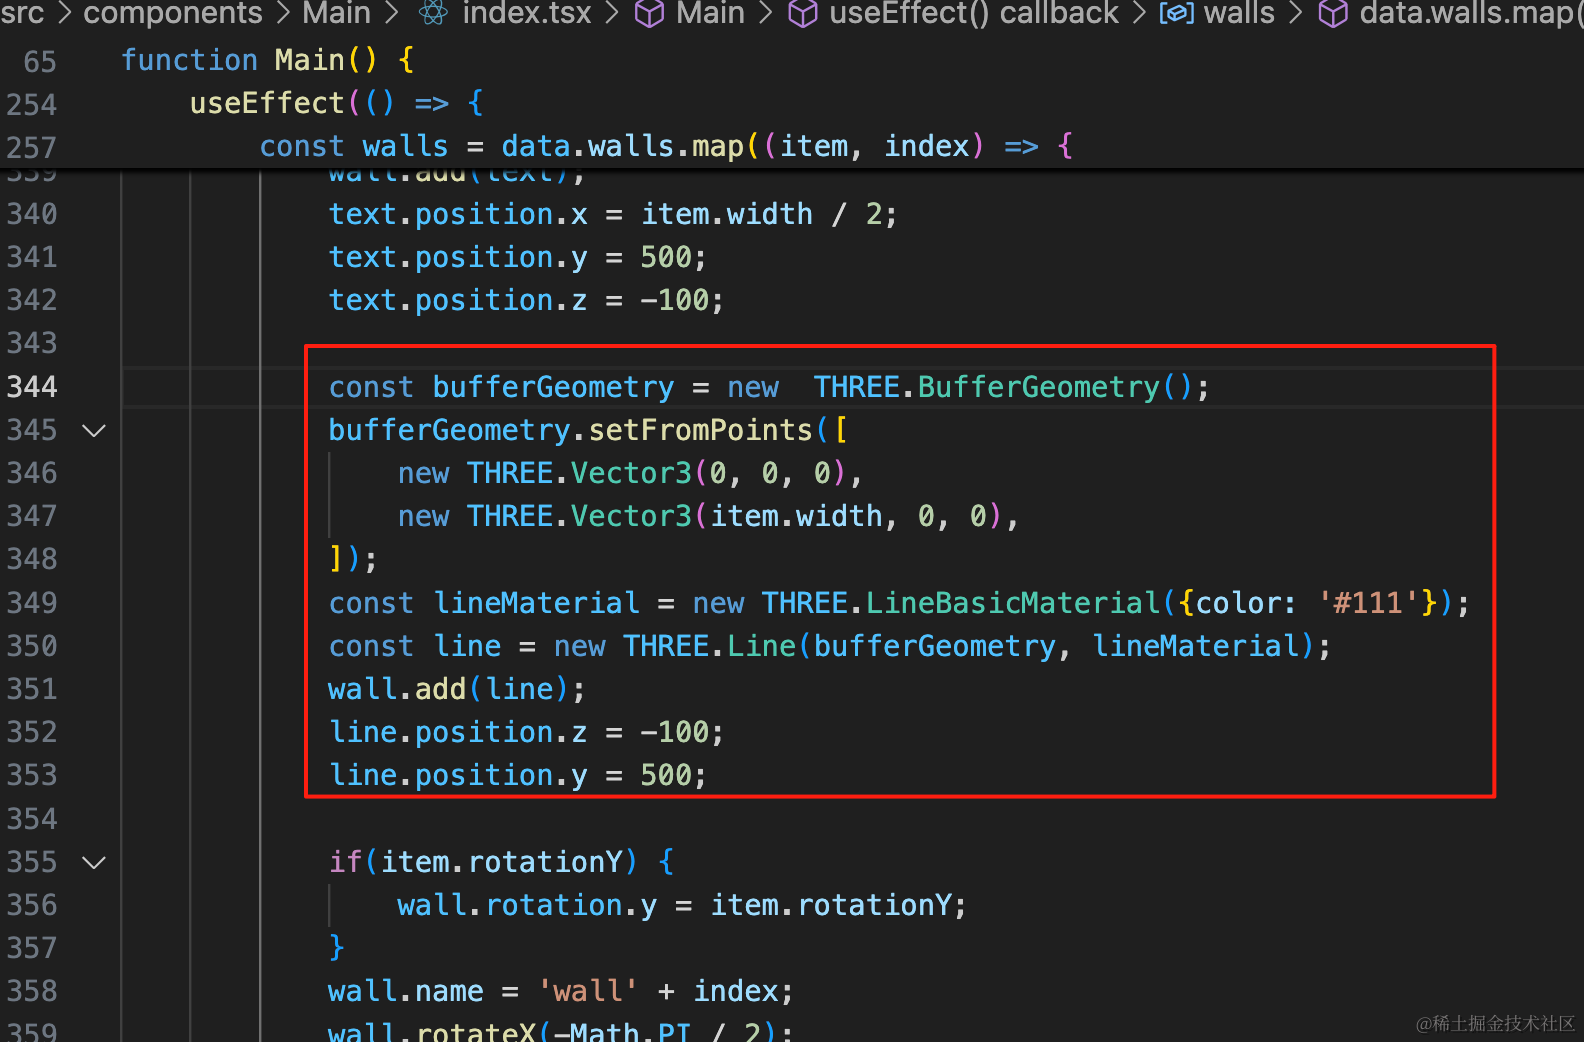
Task: Click if(item.rotationY) condition
Action: 483,862
